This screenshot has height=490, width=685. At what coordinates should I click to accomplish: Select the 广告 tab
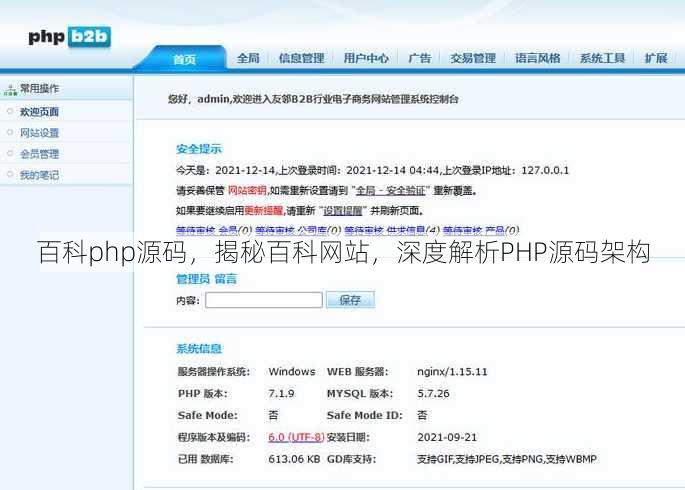tap(419, 58)
